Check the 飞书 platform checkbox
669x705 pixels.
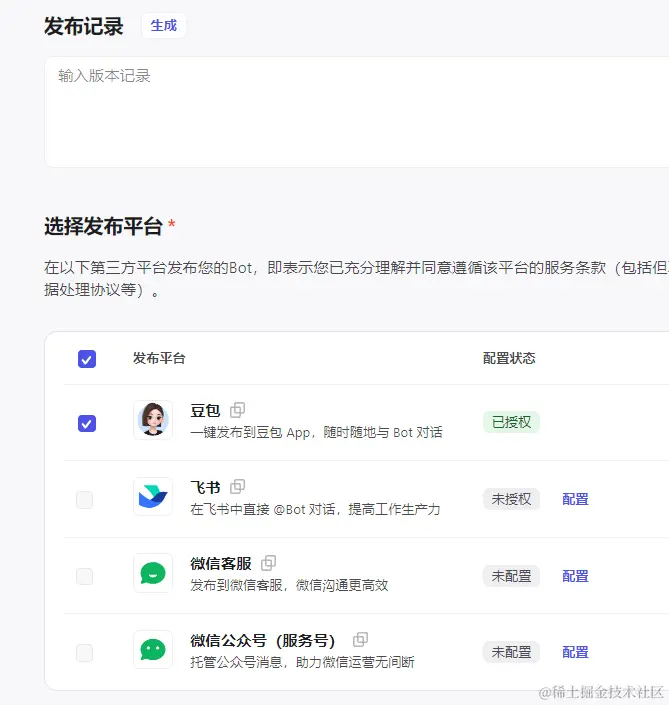coord(85,500)
